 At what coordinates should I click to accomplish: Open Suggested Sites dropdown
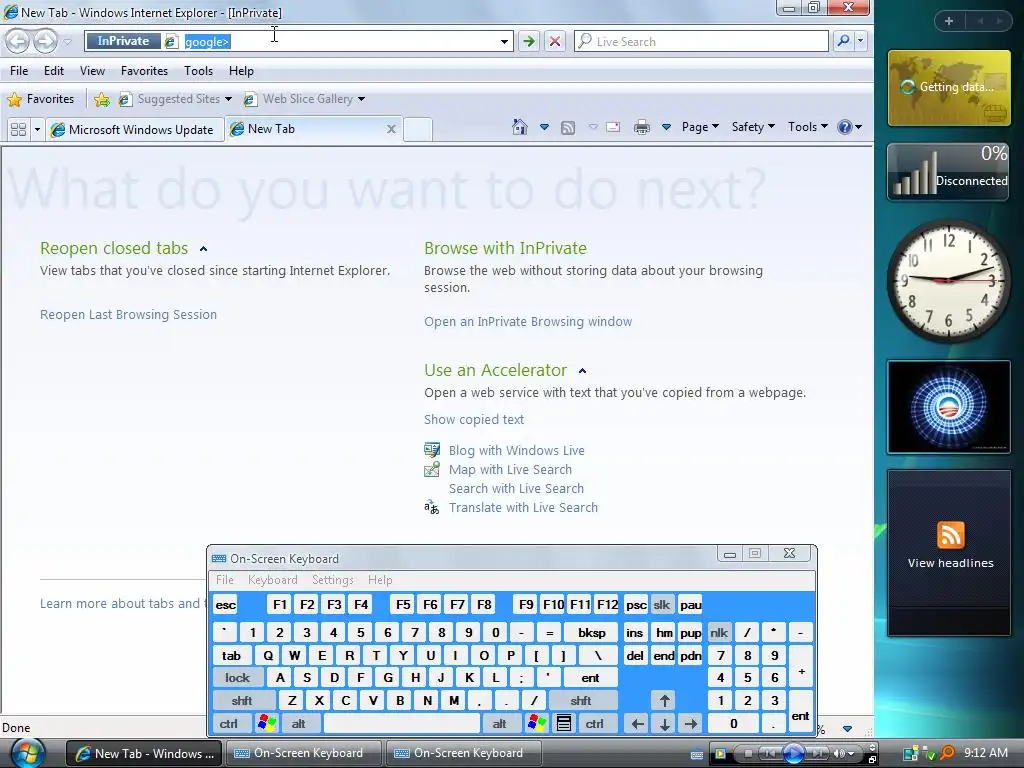coord(228,99)
